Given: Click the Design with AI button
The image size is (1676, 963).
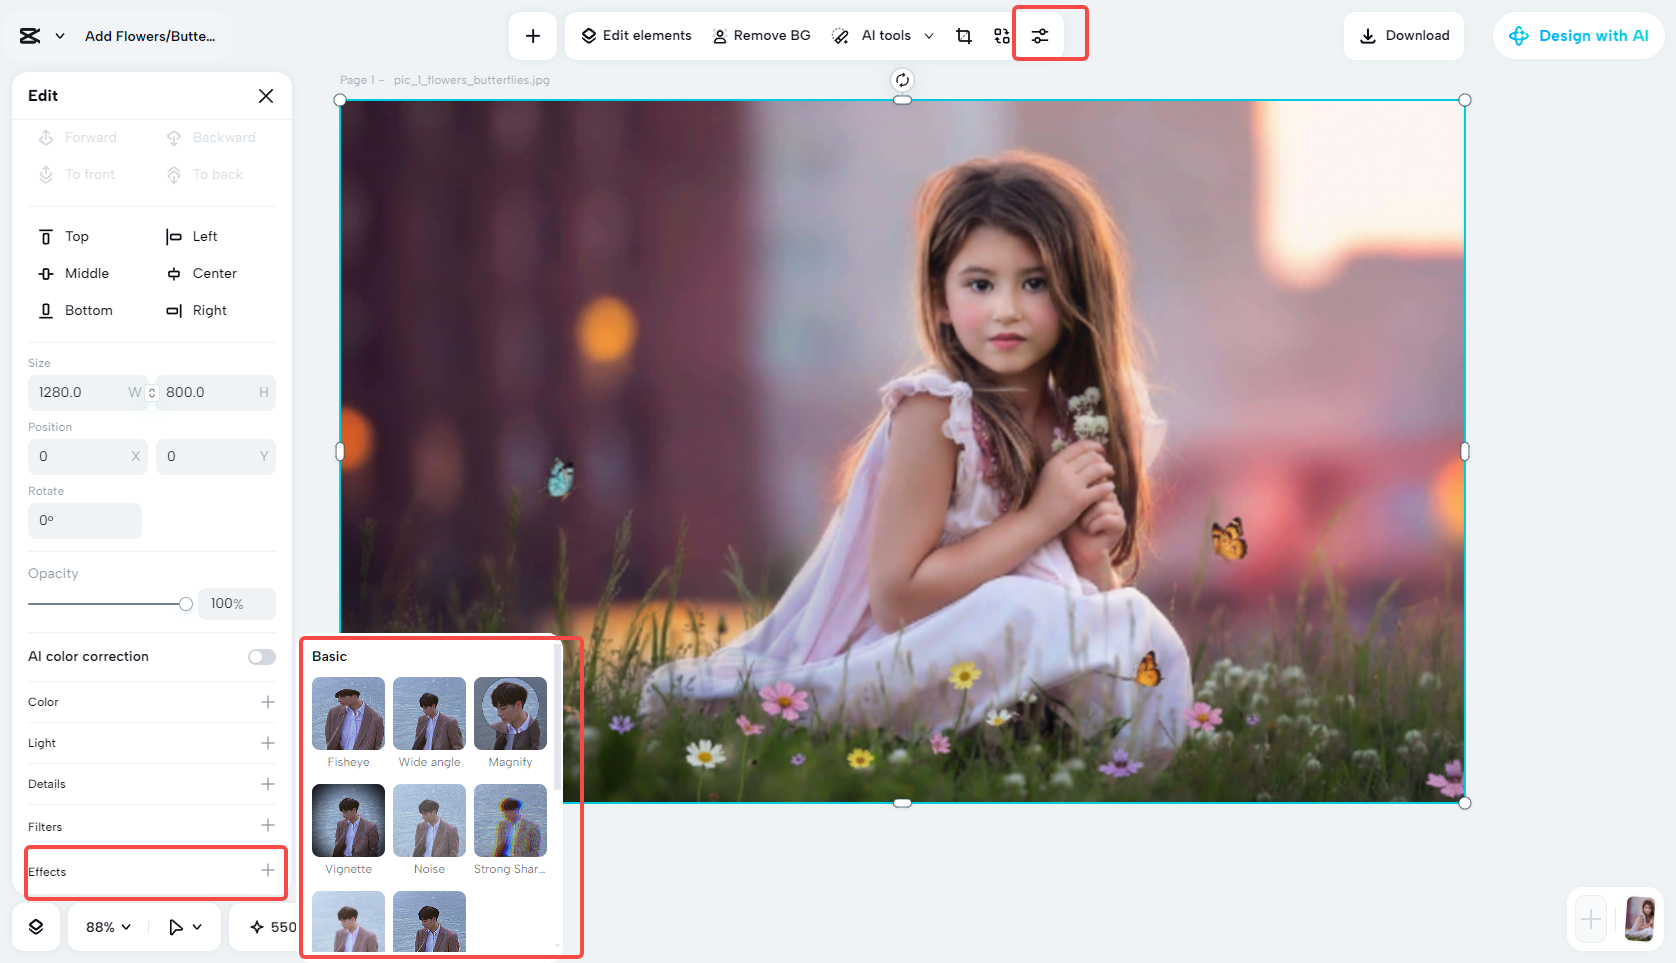Looking at the screenshot, I should pyautogui.click(x=1578, y=35).
